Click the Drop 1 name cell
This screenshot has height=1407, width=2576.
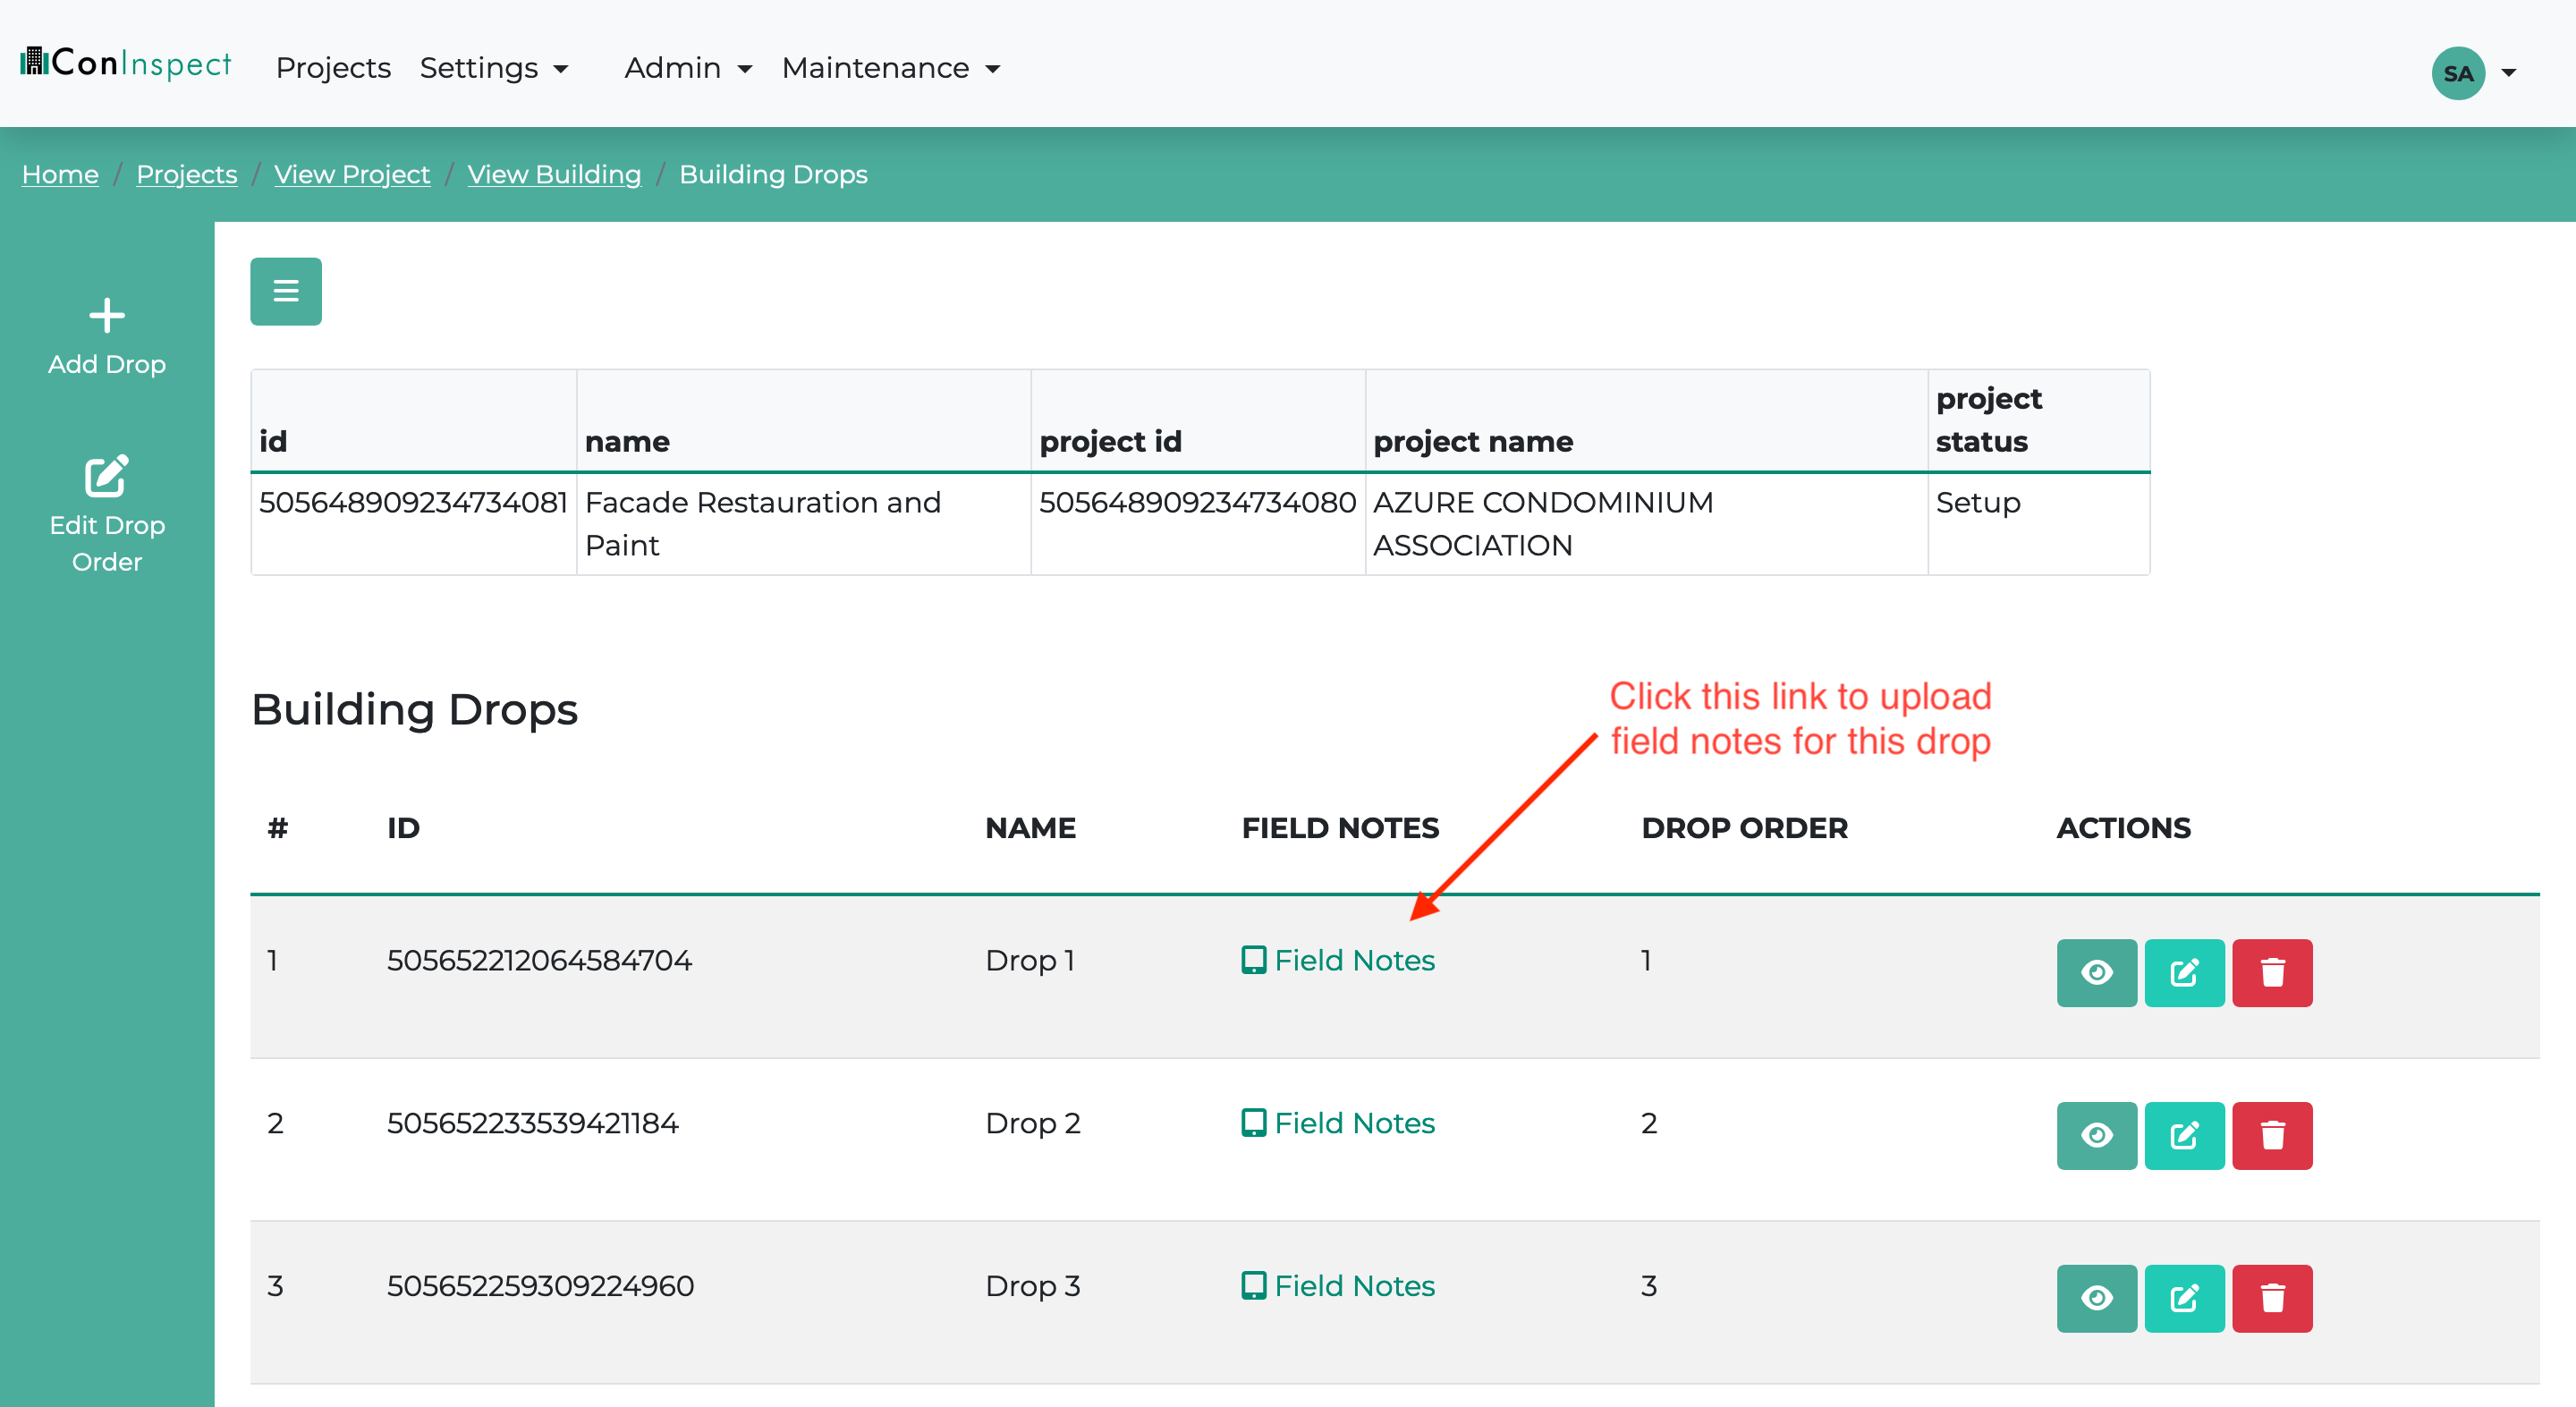(x=1030, y=960)
